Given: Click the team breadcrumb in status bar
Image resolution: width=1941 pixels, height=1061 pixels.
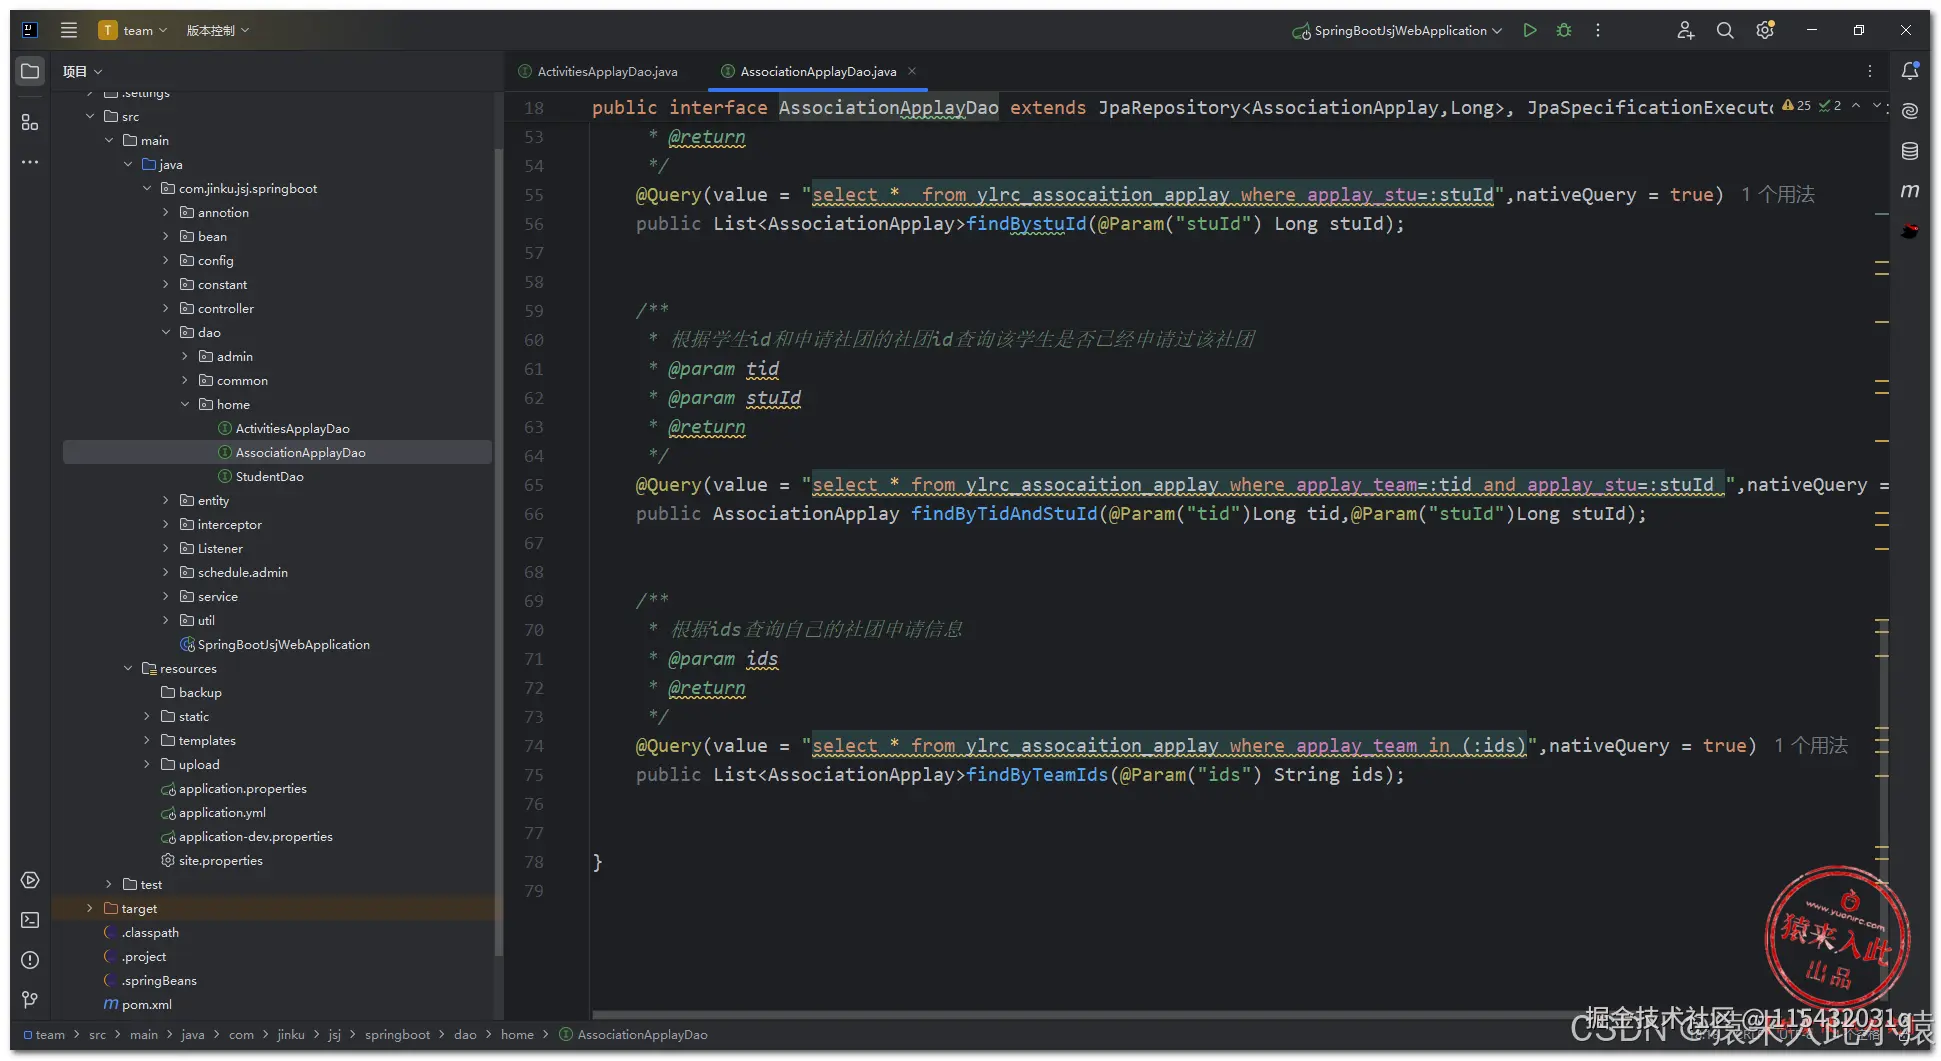Looking at the screenshot, I should (x=44, y=1035).
